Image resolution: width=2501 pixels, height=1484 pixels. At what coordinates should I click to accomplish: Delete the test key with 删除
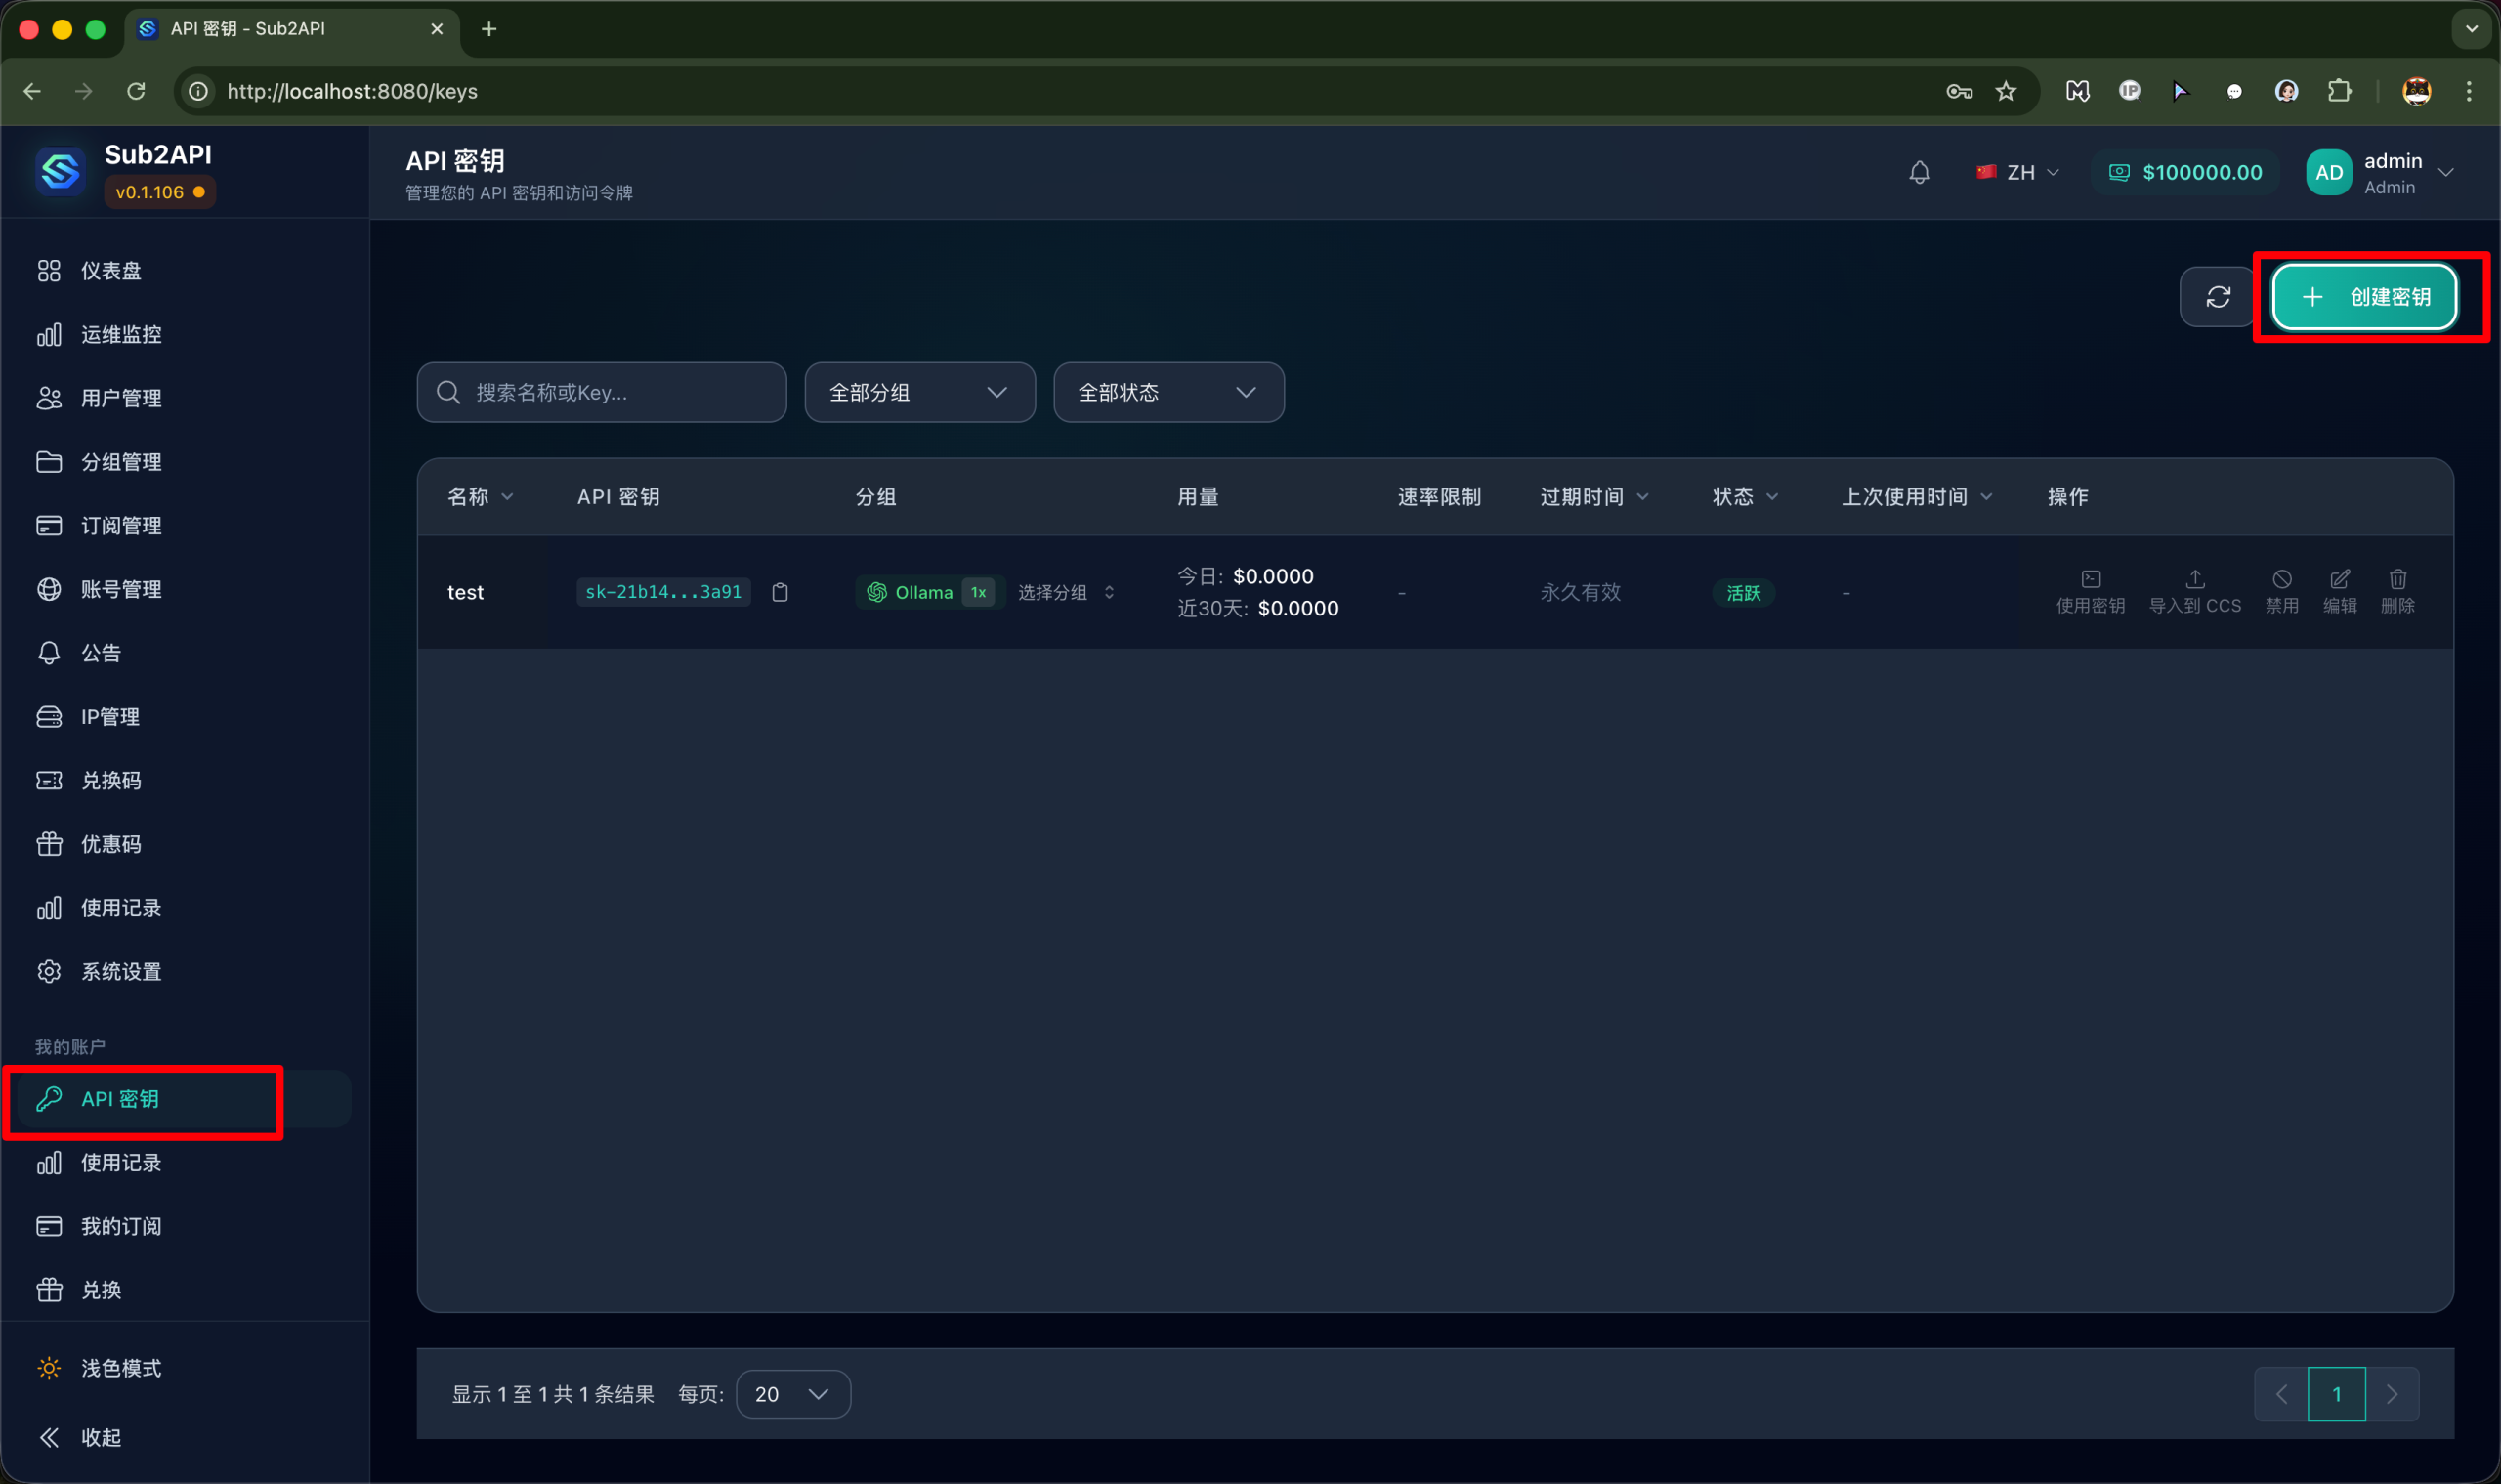2397,591
